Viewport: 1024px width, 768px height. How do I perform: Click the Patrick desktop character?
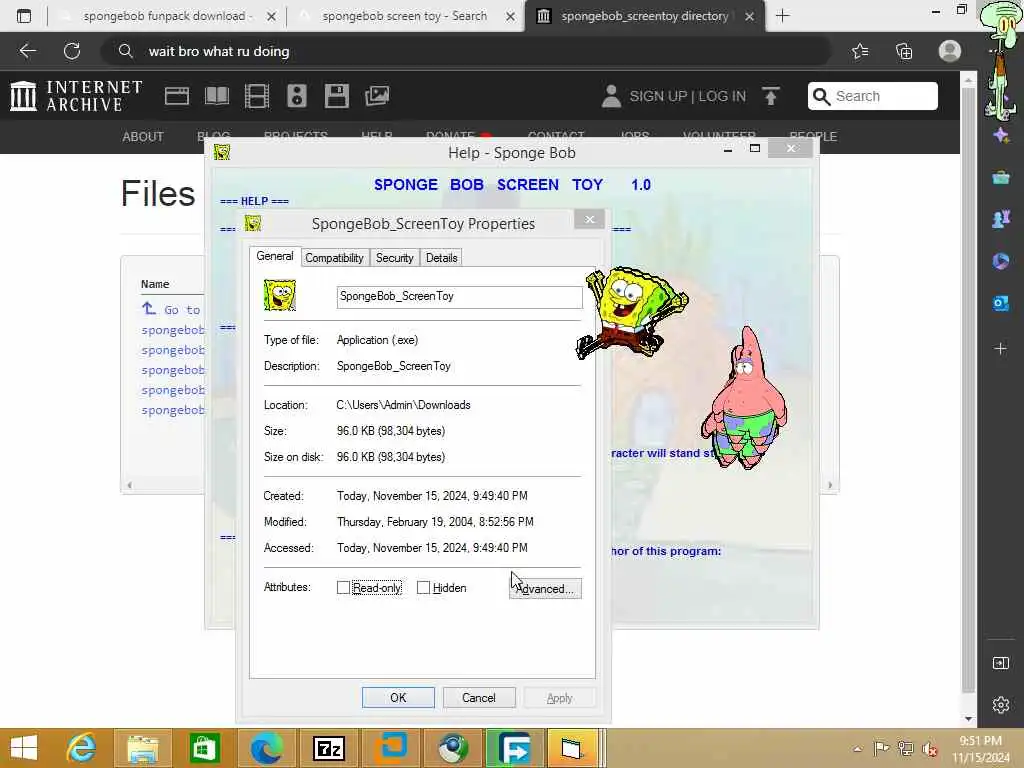coord(744,398)
